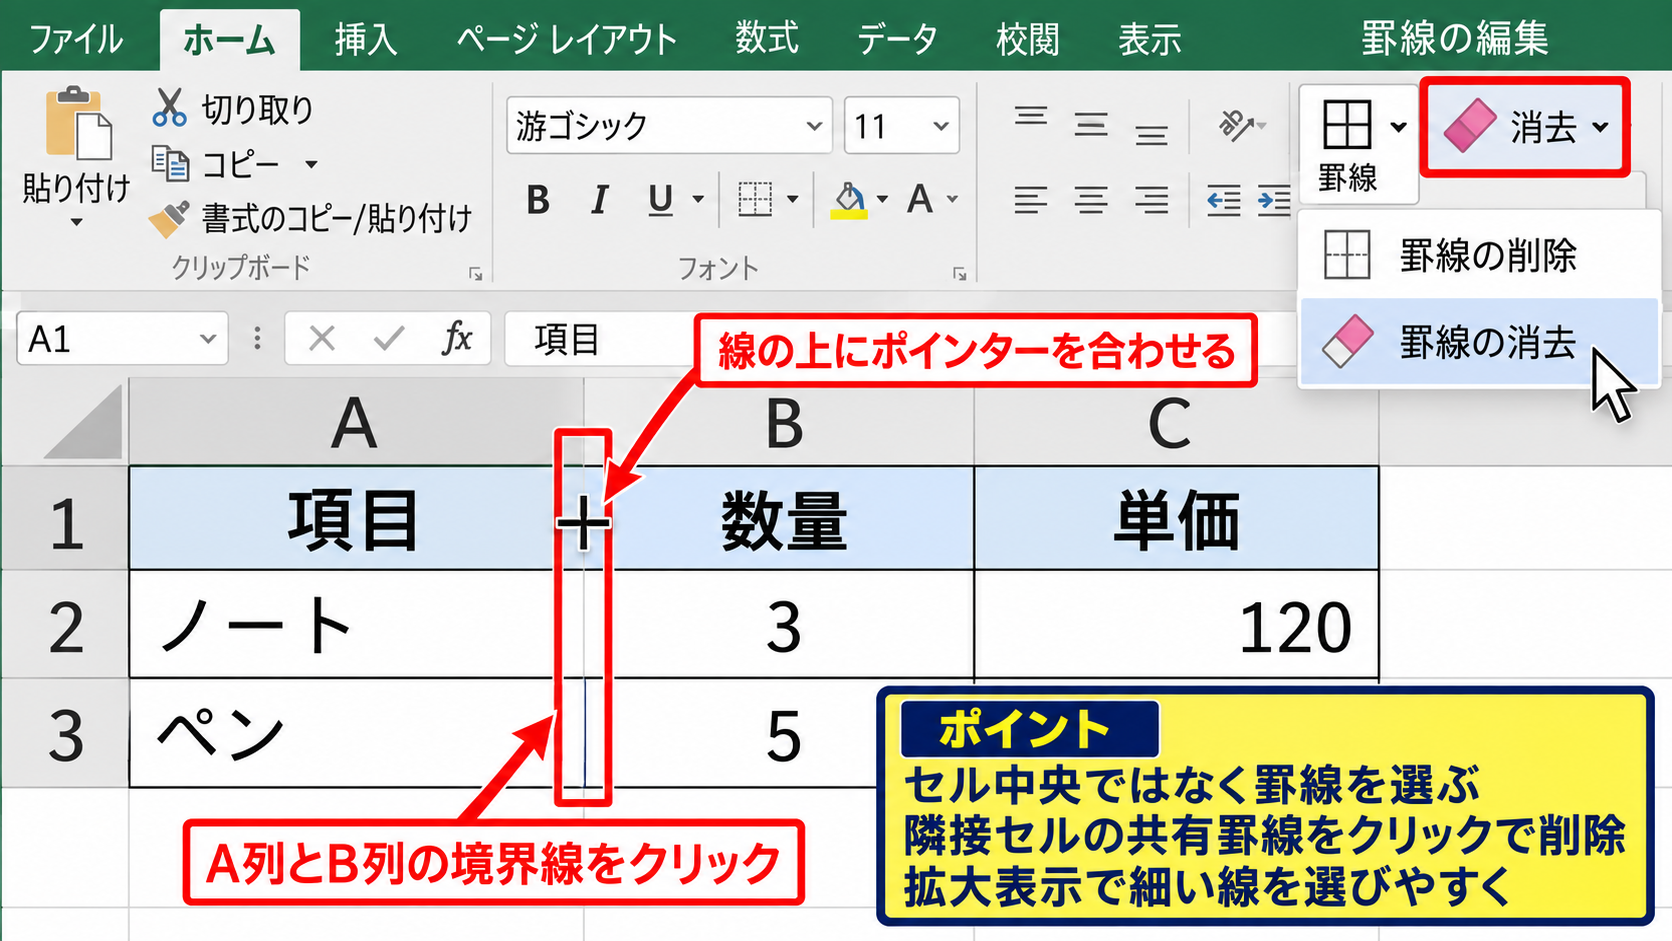Align text to middle vertically

coord(1091,125)
